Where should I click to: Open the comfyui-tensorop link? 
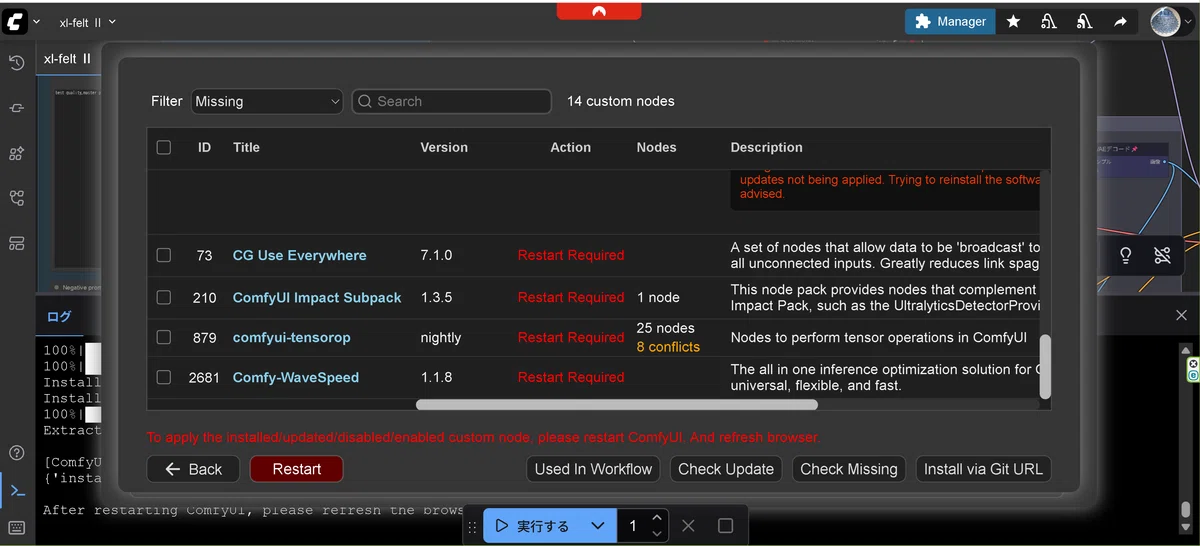291,337
